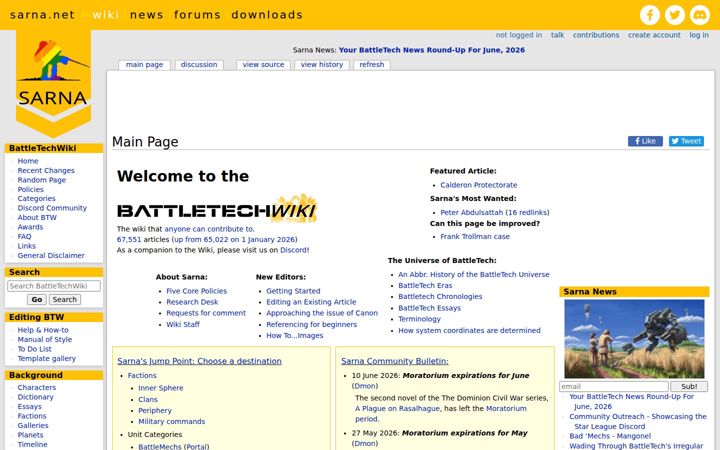Open the view history tab
The height and width of the screenshot is (450, 720).
pos(322,65)
